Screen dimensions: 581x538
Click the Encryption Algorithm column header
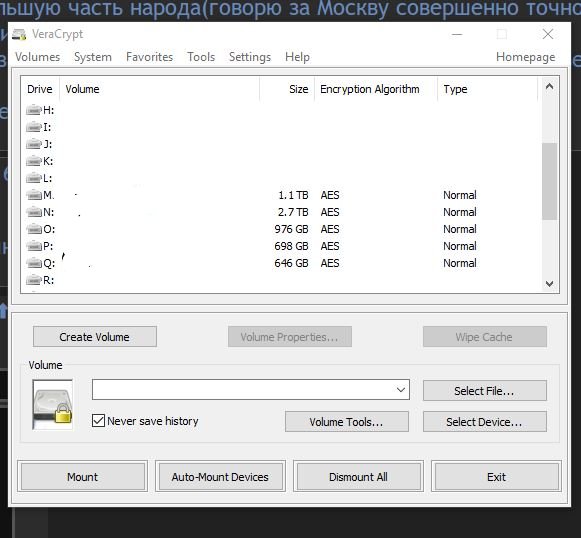pyautogui.click(x=376, y=89)
